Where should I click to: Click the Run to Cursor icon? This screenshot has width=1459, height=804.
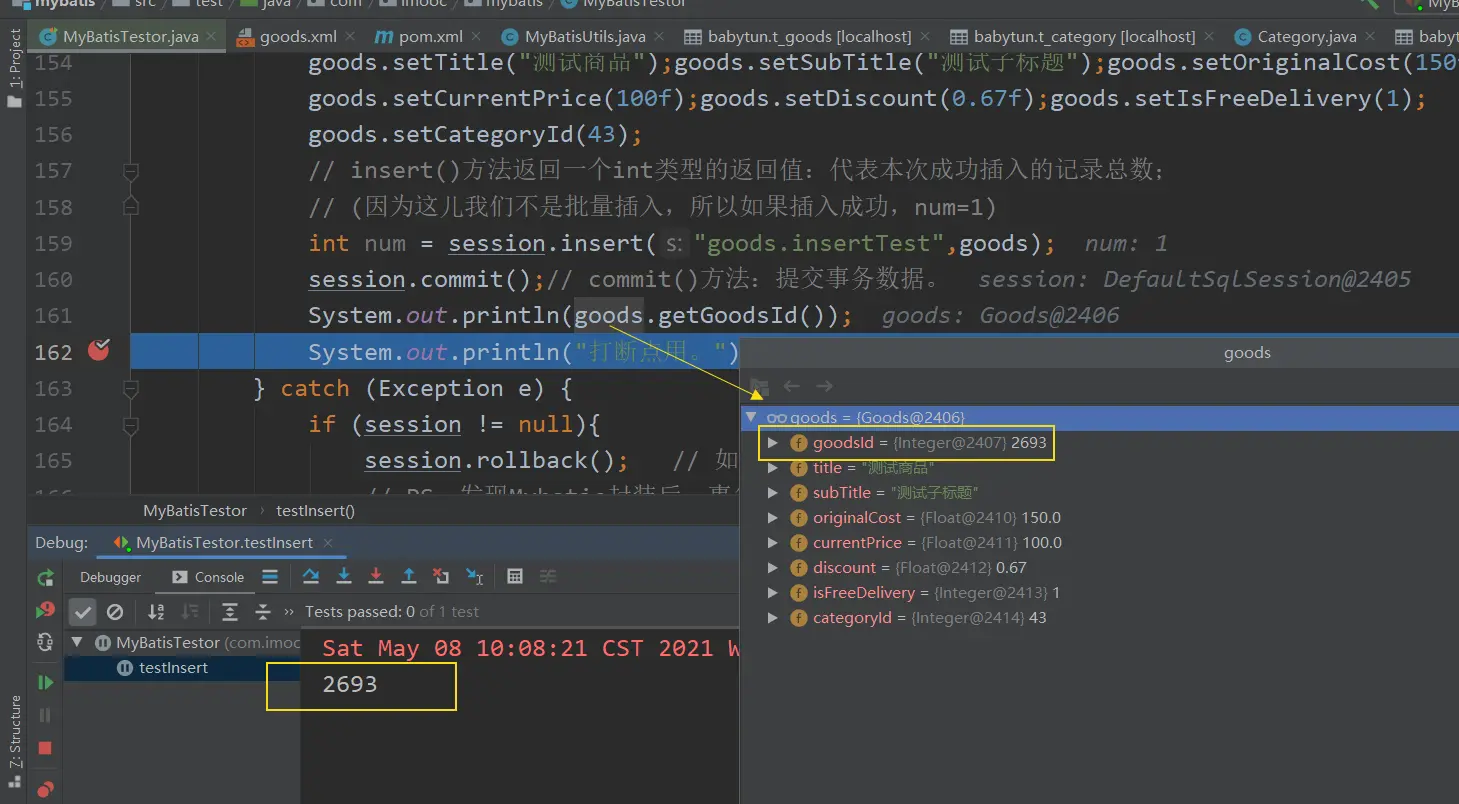click(475, 576)
